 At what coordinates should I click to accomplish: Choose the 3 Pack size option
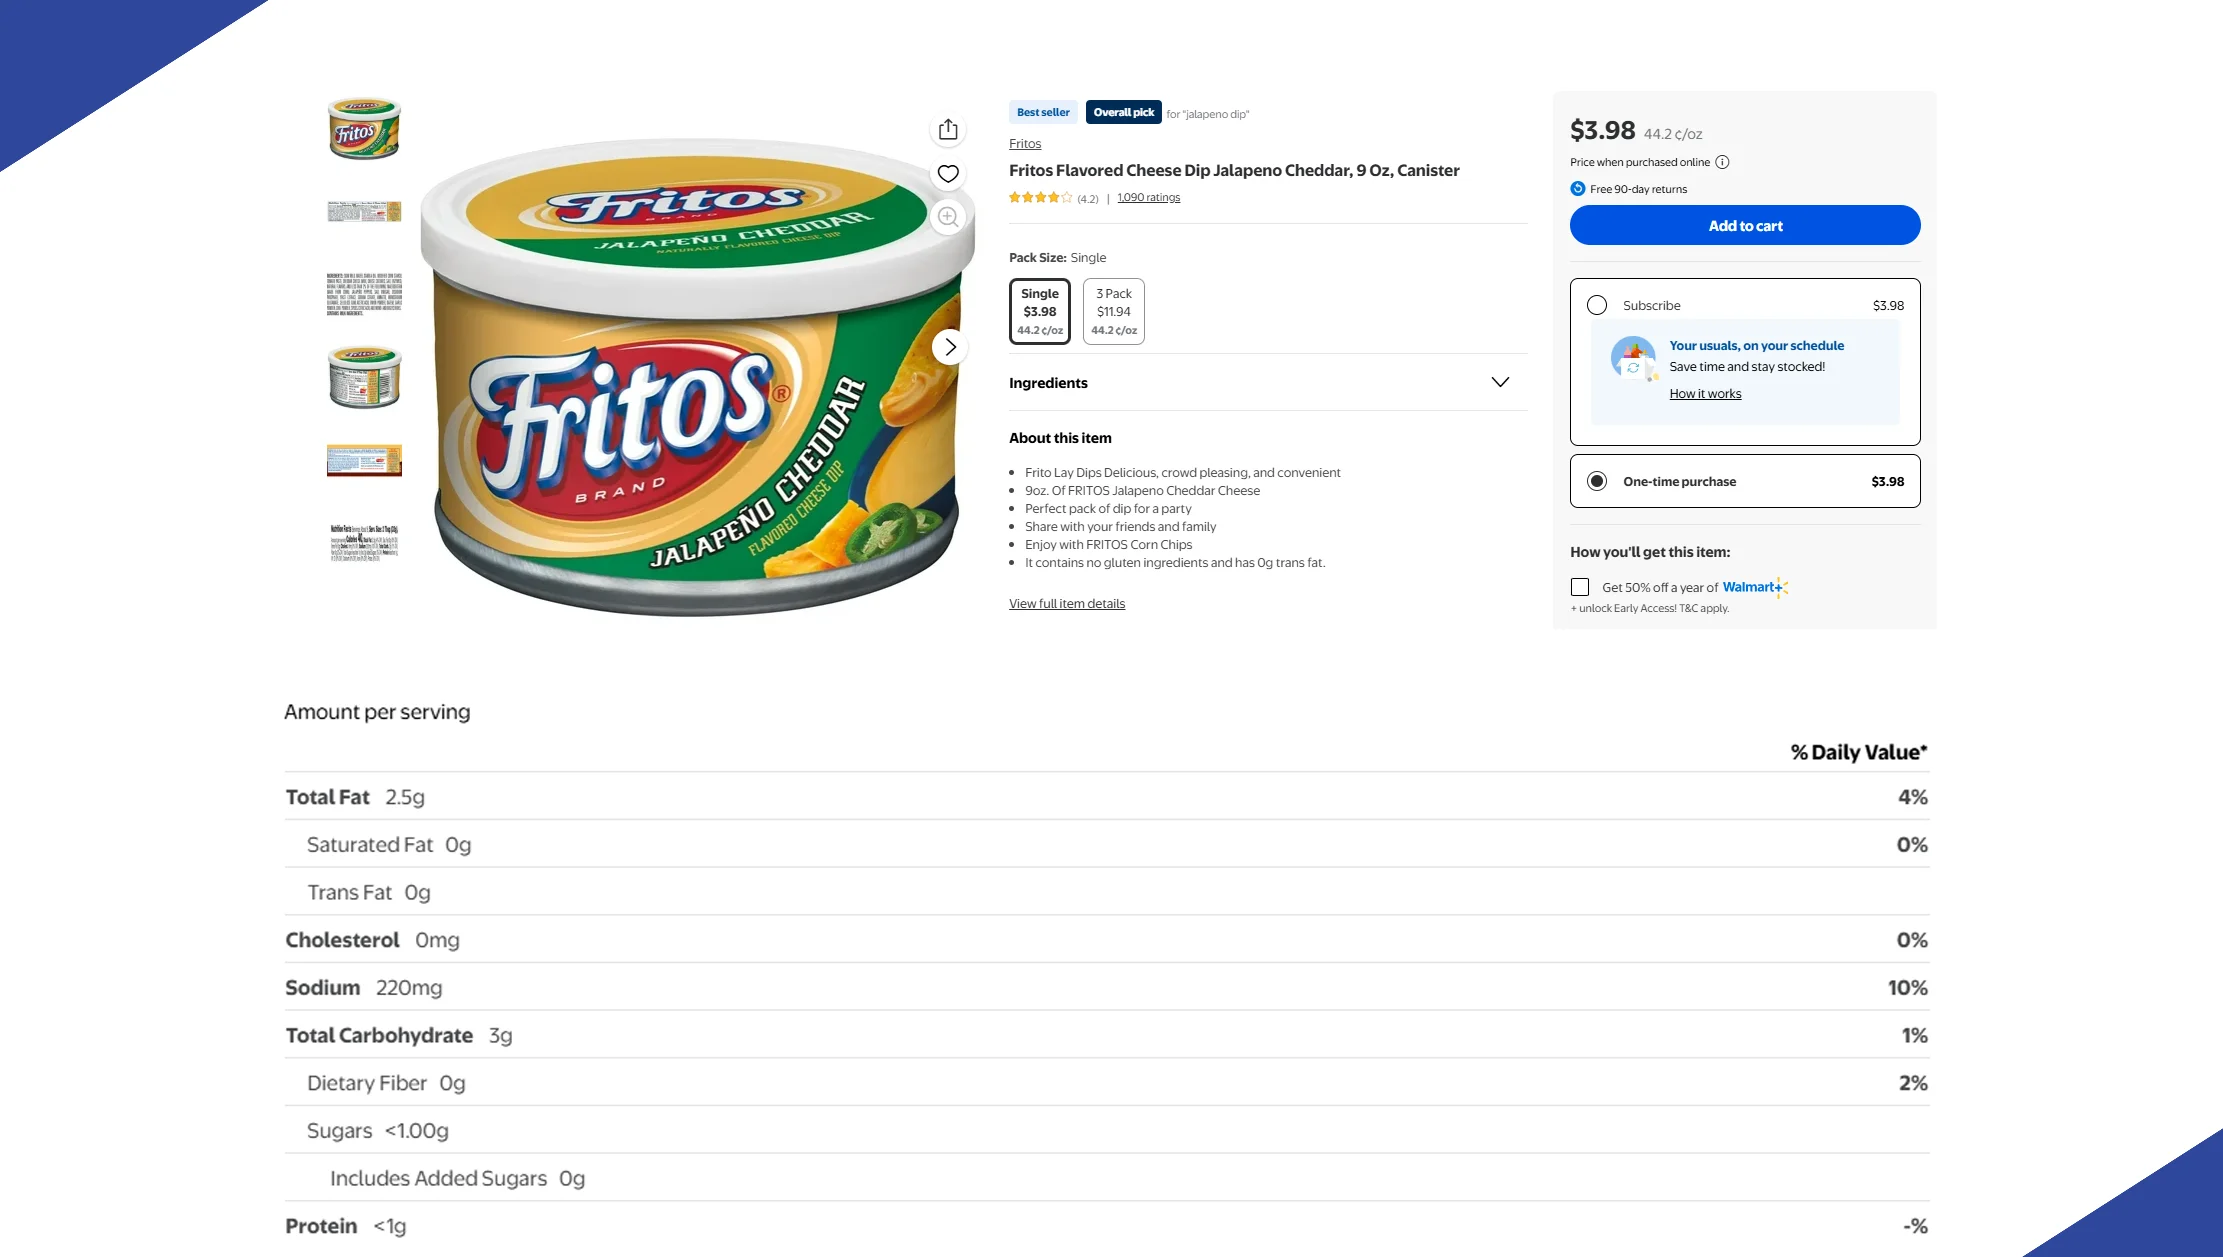[x=1114, y=311]
